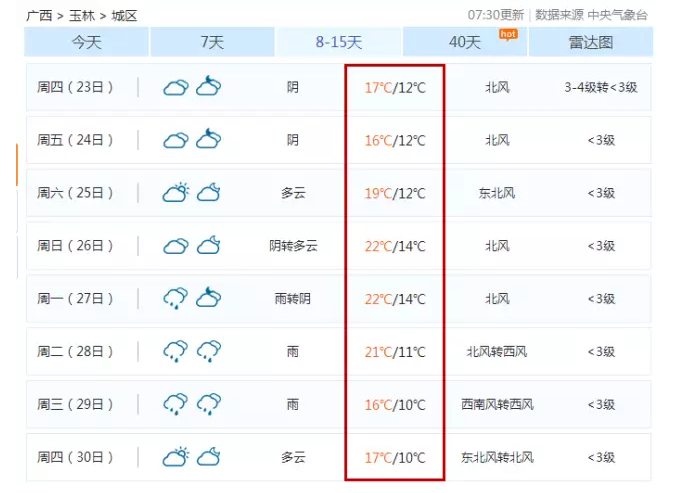The height and width of the screenshot is (493, 678).
Task: Click the 17℃/10℃ temperature value
Action: [395, 458]
